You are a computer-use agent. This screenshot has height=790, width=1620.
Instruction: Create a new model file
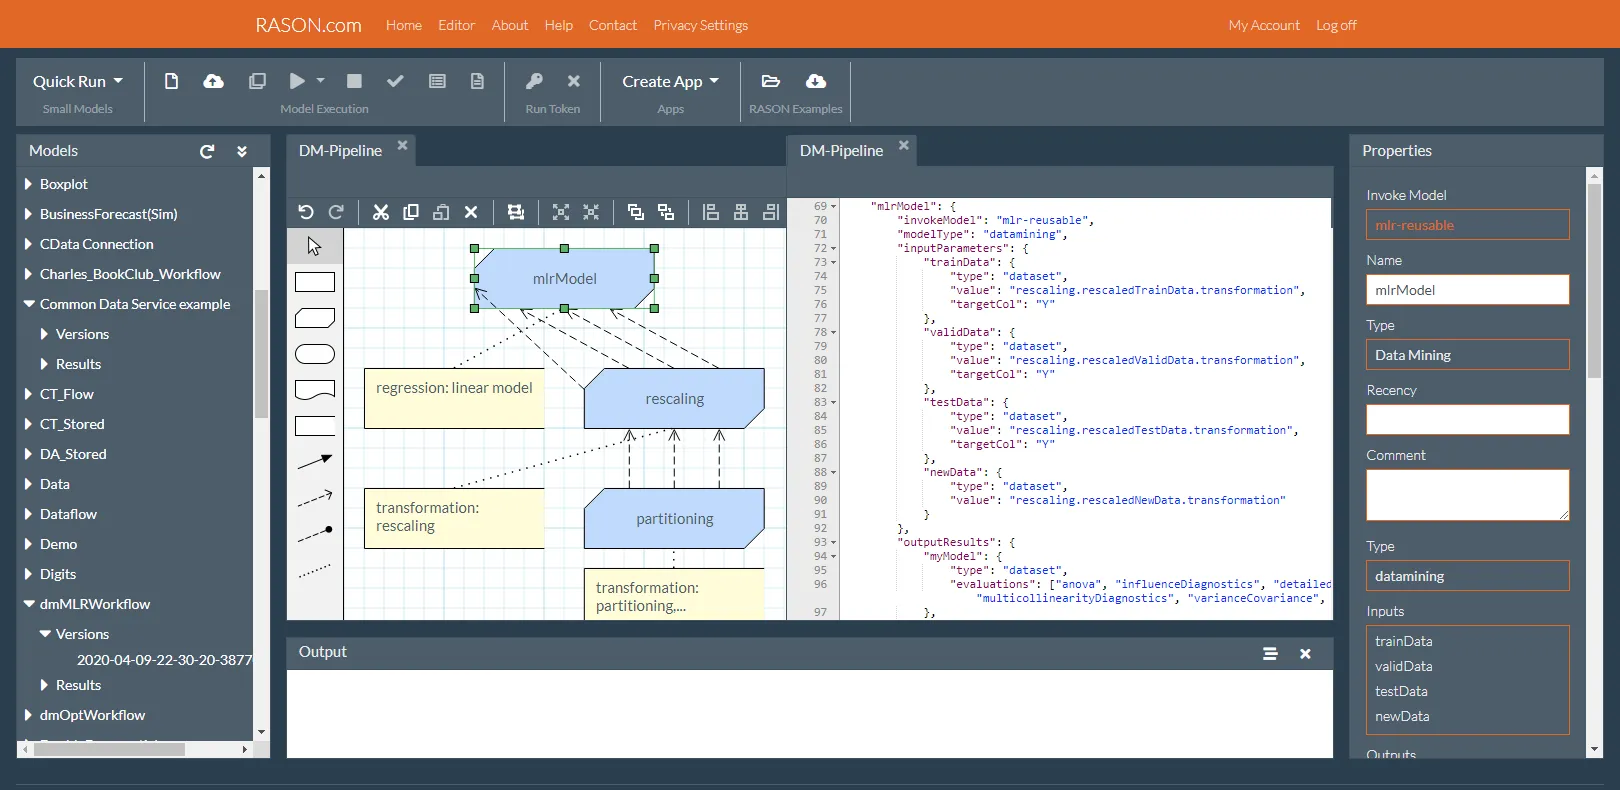[171, 81]
